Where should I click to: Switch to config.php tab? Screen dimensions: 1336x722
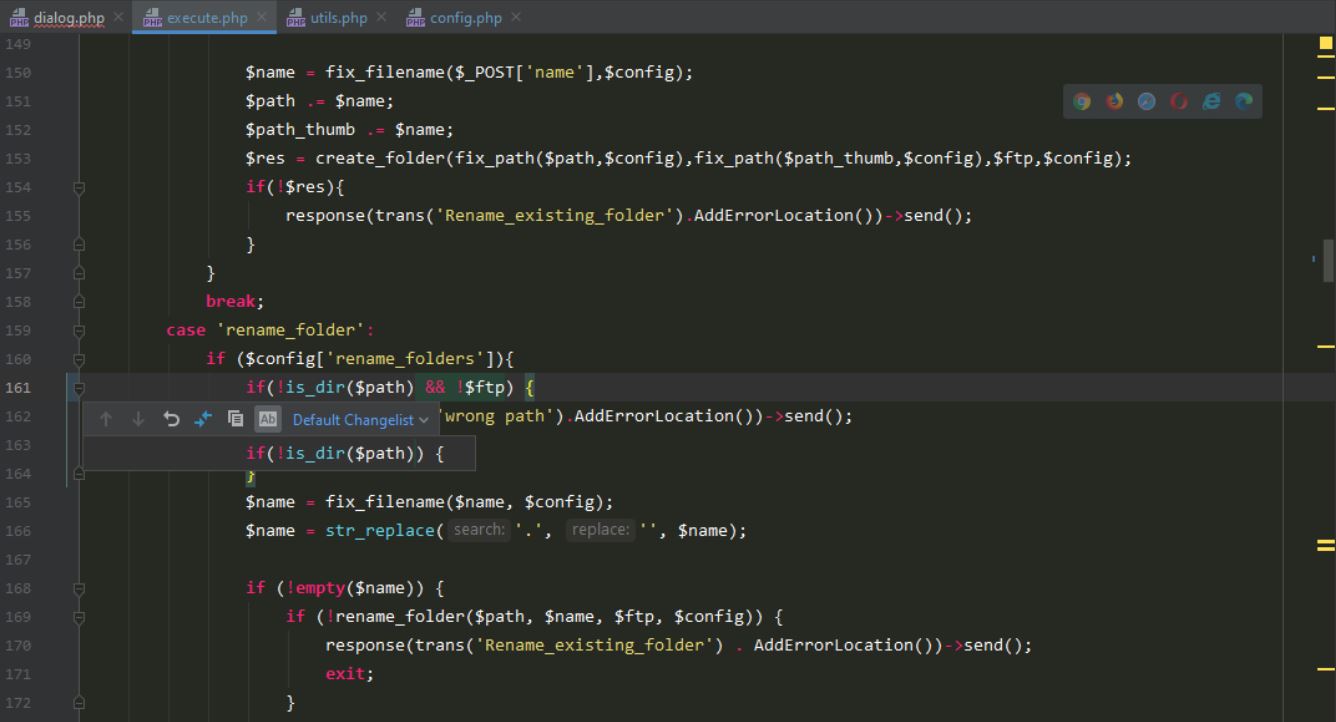click(466, 18)
